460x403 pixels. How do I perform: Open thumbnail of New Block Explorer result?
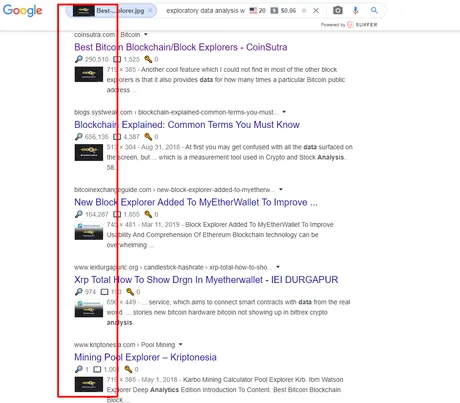pyautogui.click(x=89, y=231)
